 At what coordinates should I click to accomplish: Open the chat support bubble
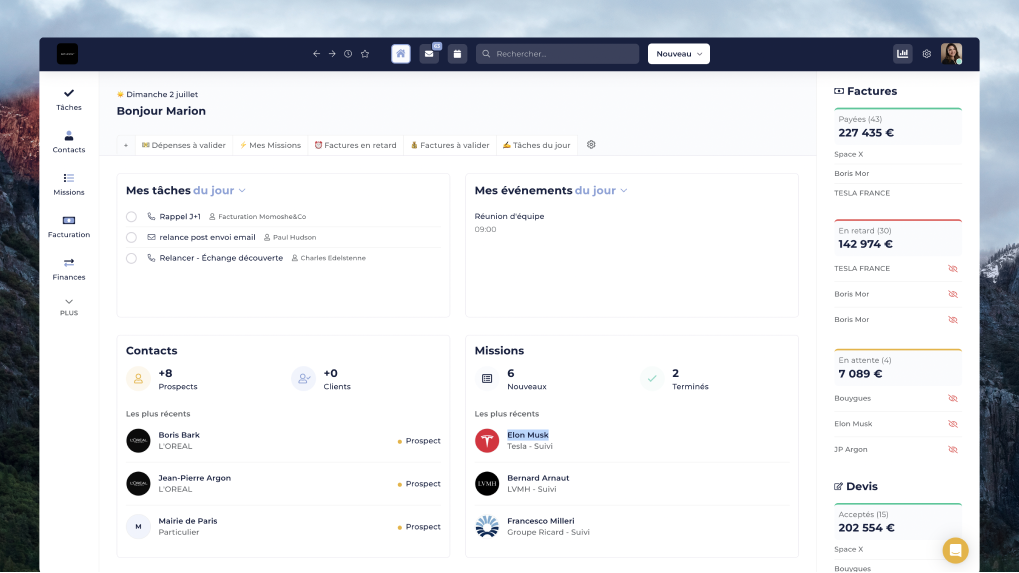pyautogui.click(x=955, y=551)
